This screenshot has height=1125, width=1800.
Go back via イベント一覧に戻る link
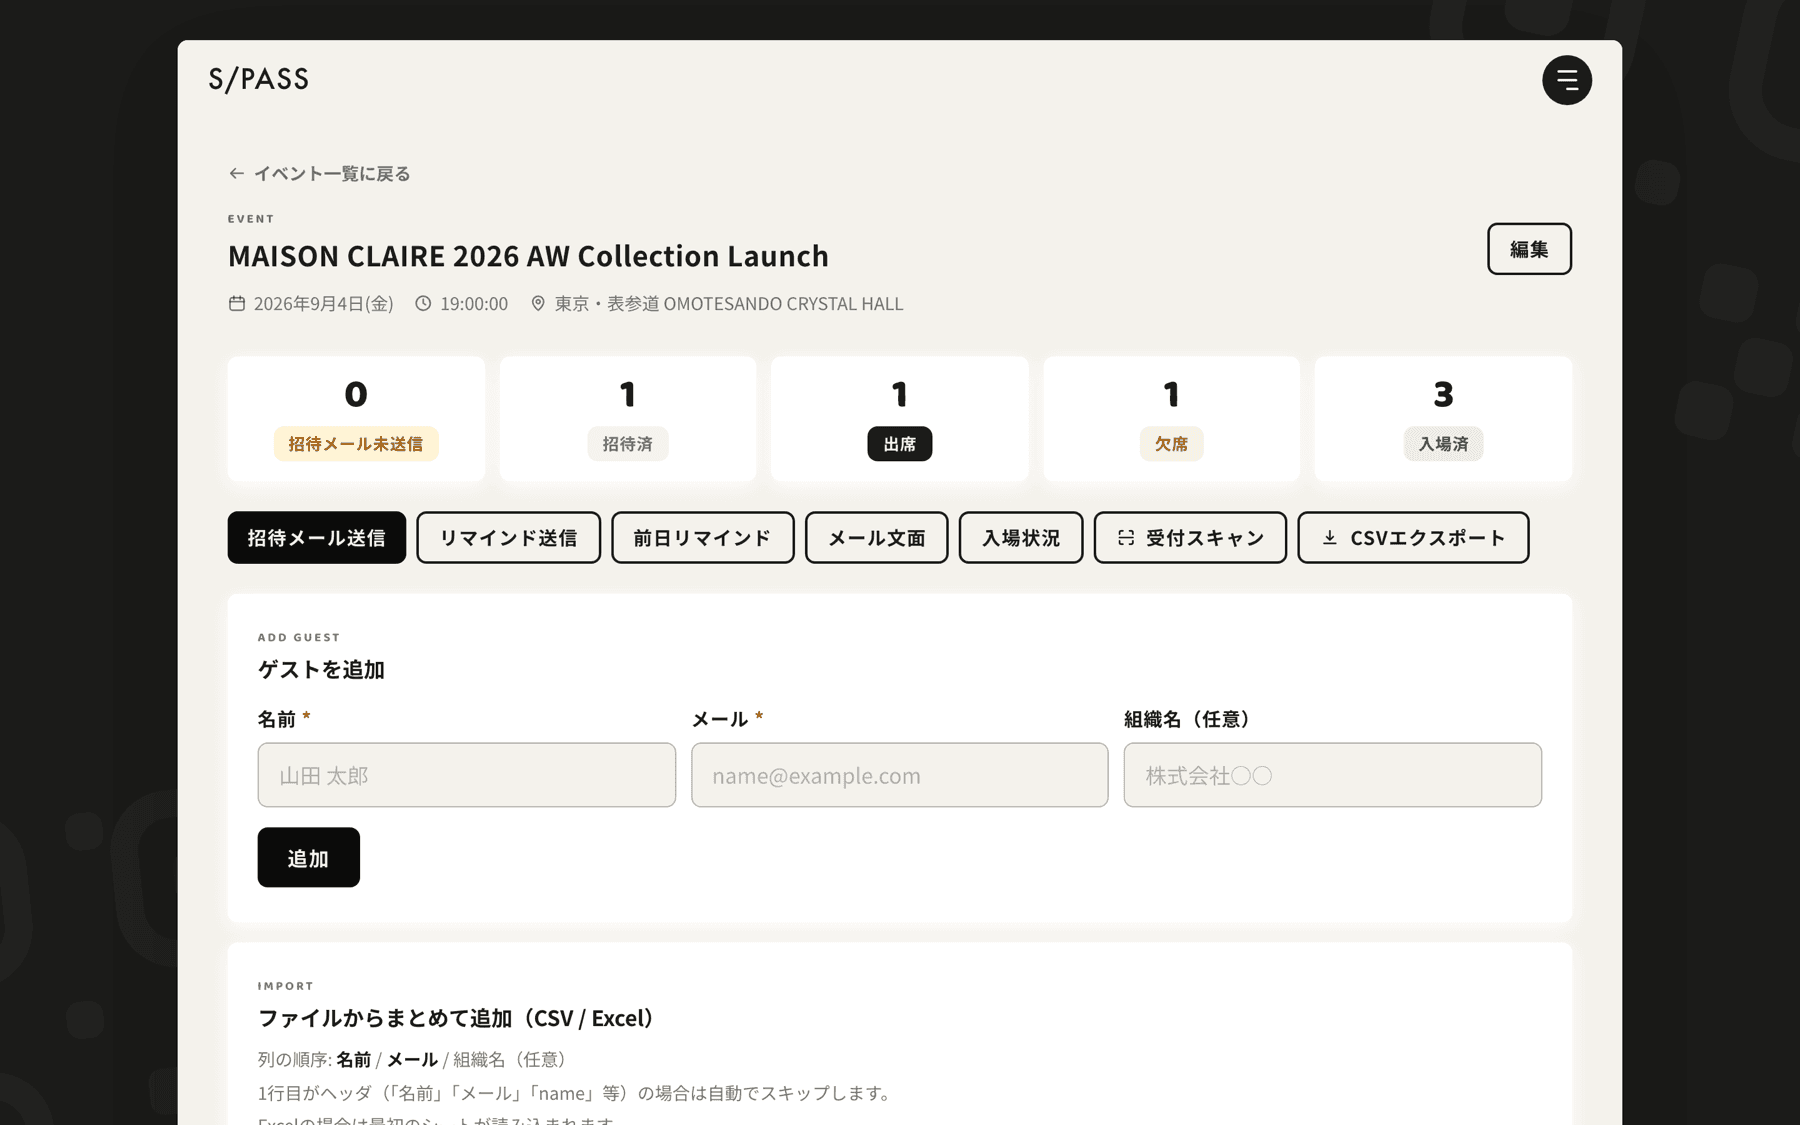320,173
